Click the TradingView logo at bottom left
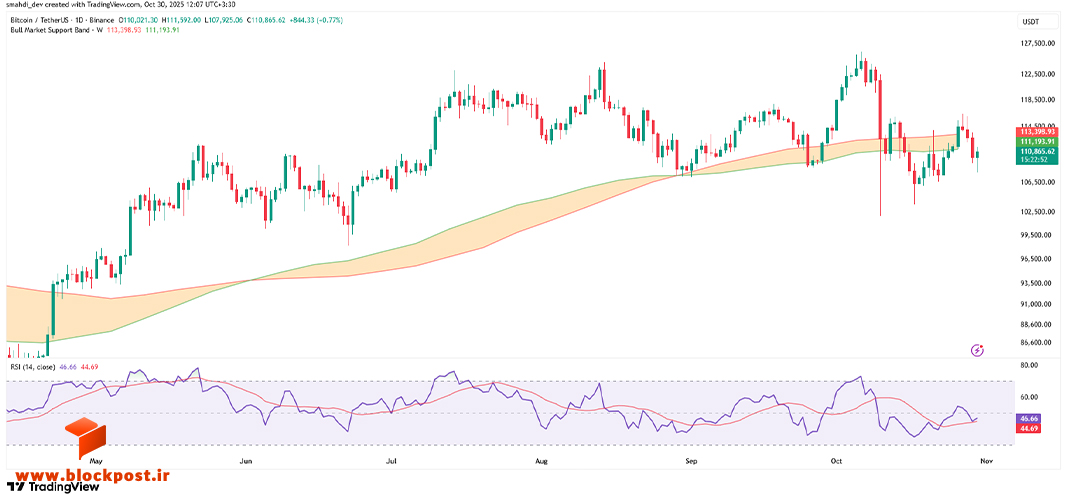1066x500 pixels. (x=52, y=486)
